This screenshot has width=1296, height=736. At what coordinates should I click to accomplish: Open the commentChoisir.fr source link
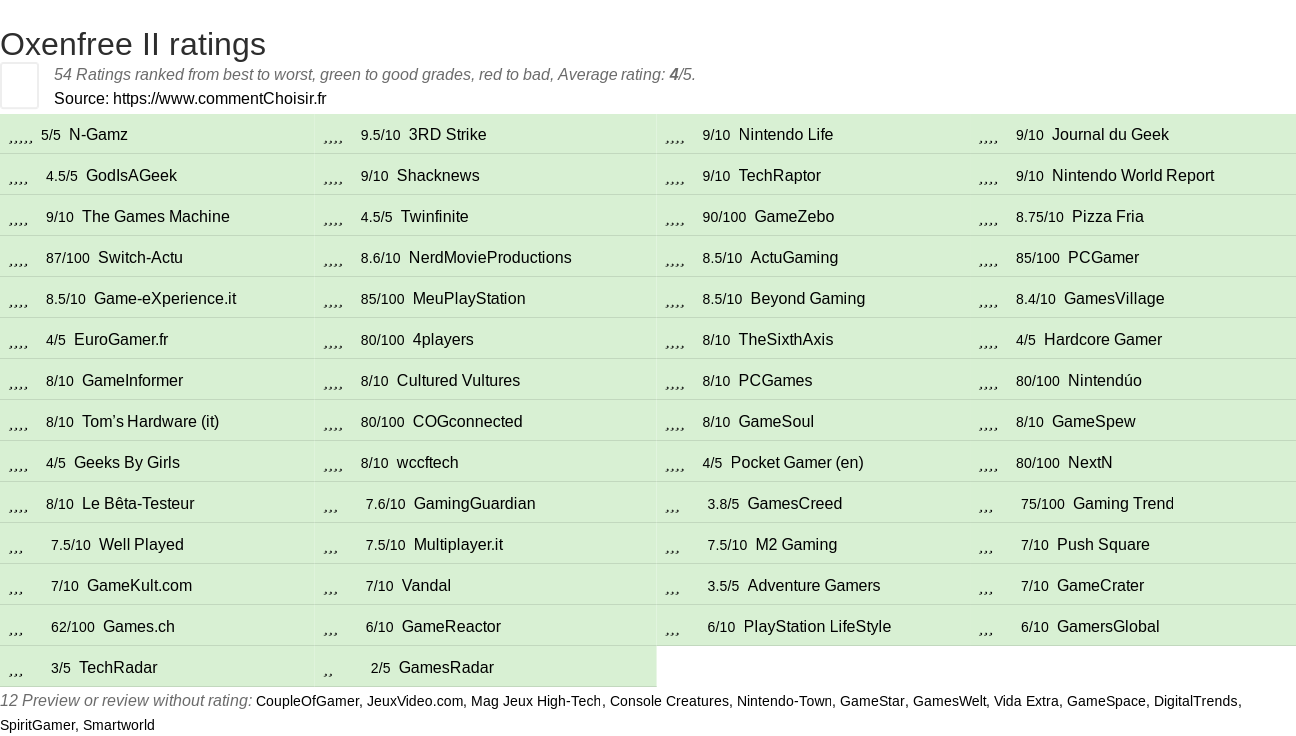[x=219, y=98]
